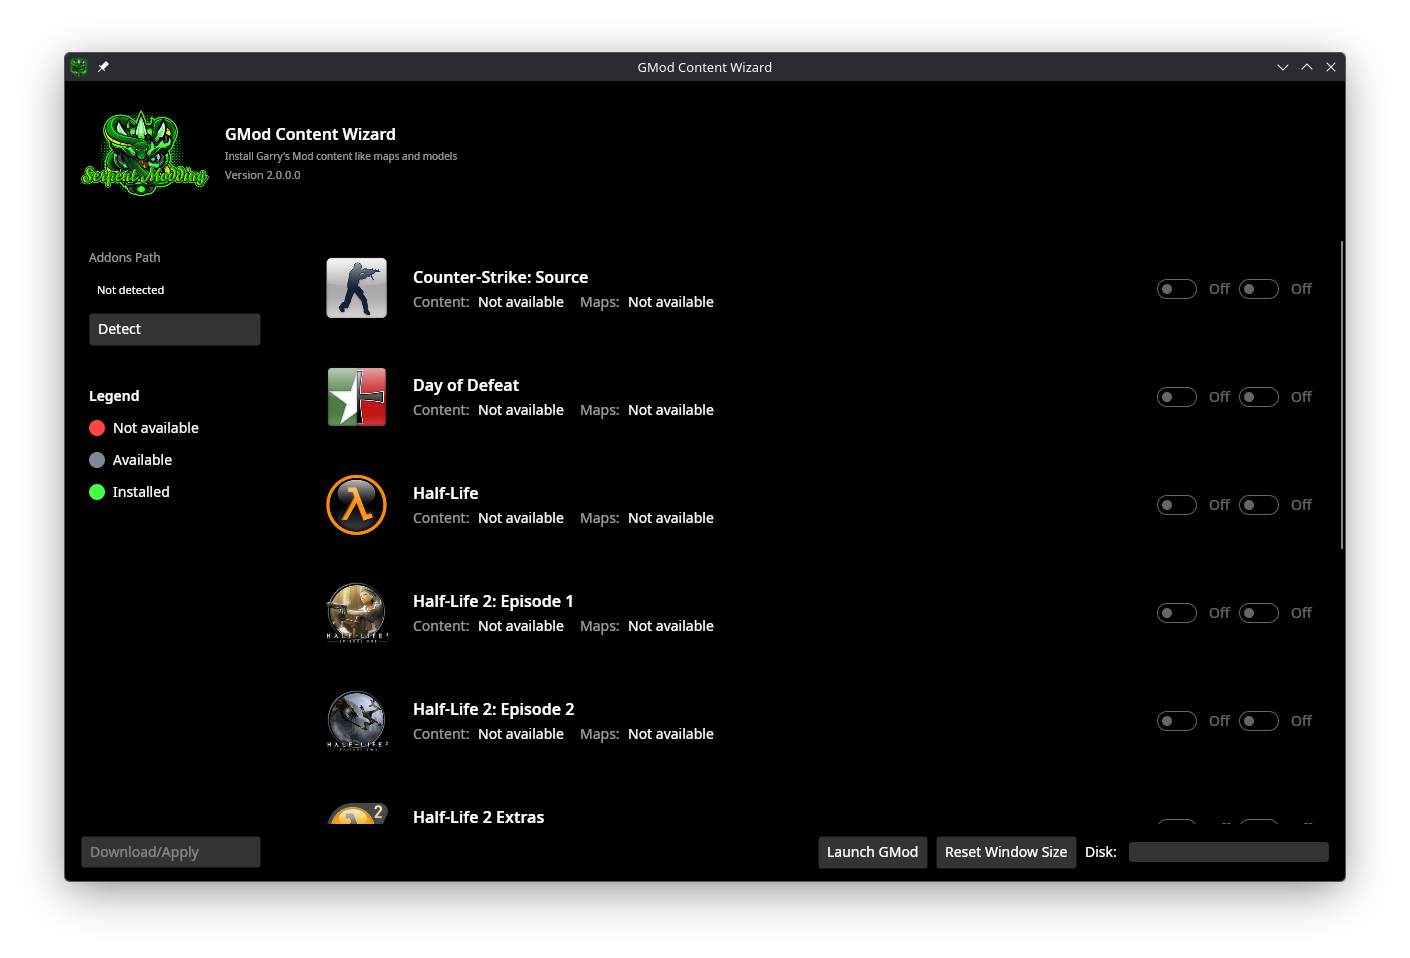Click Day of Defeat maps status 'Not available'
This screenshot has height=958, width=1410.
coord(671,410)
